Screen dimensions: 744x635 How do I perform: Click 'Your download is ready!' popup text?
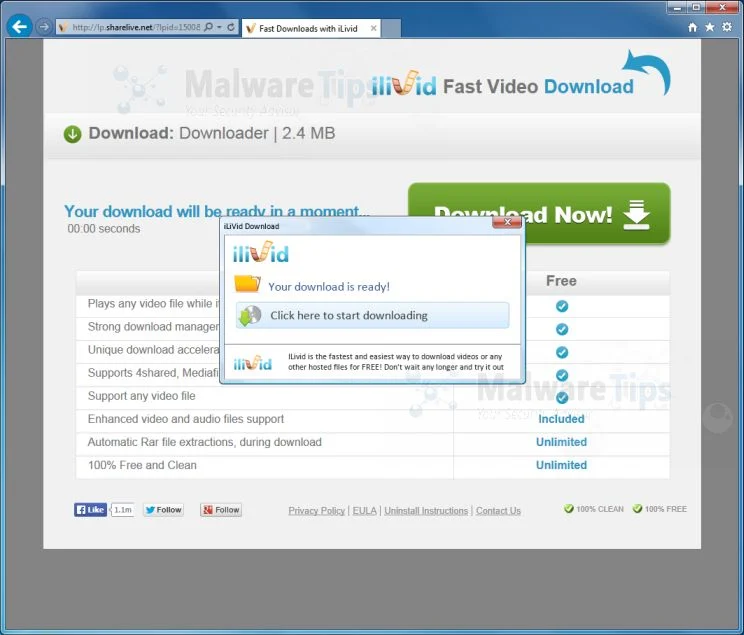click(329, 287)
